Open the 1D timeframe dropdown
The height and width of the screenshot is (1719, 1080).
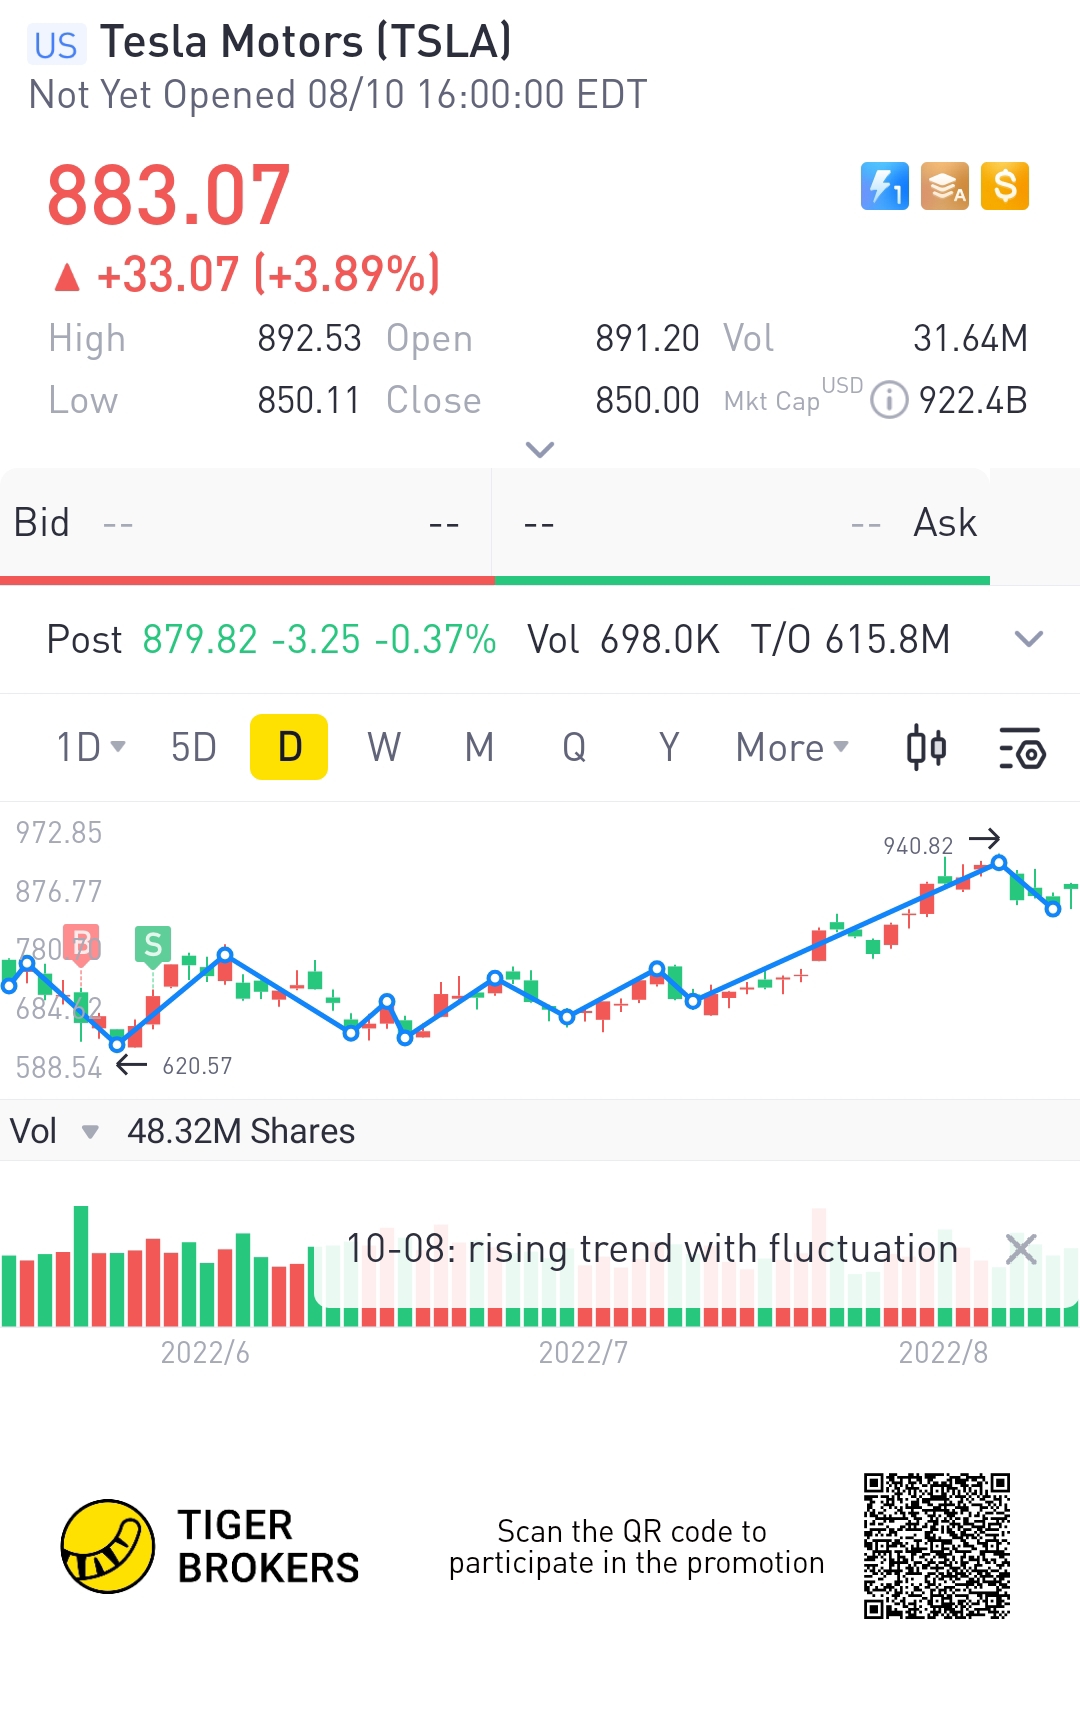(x=90, y=747)
